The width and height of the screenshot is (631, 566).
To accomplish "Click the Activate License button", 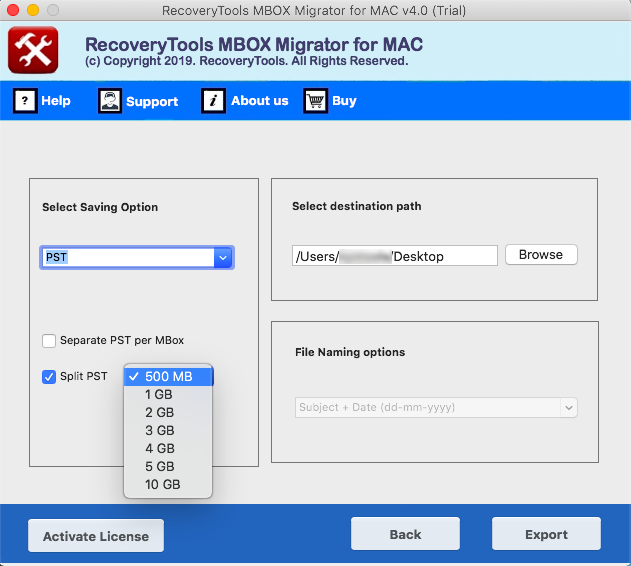I will [x=96, y=536].
